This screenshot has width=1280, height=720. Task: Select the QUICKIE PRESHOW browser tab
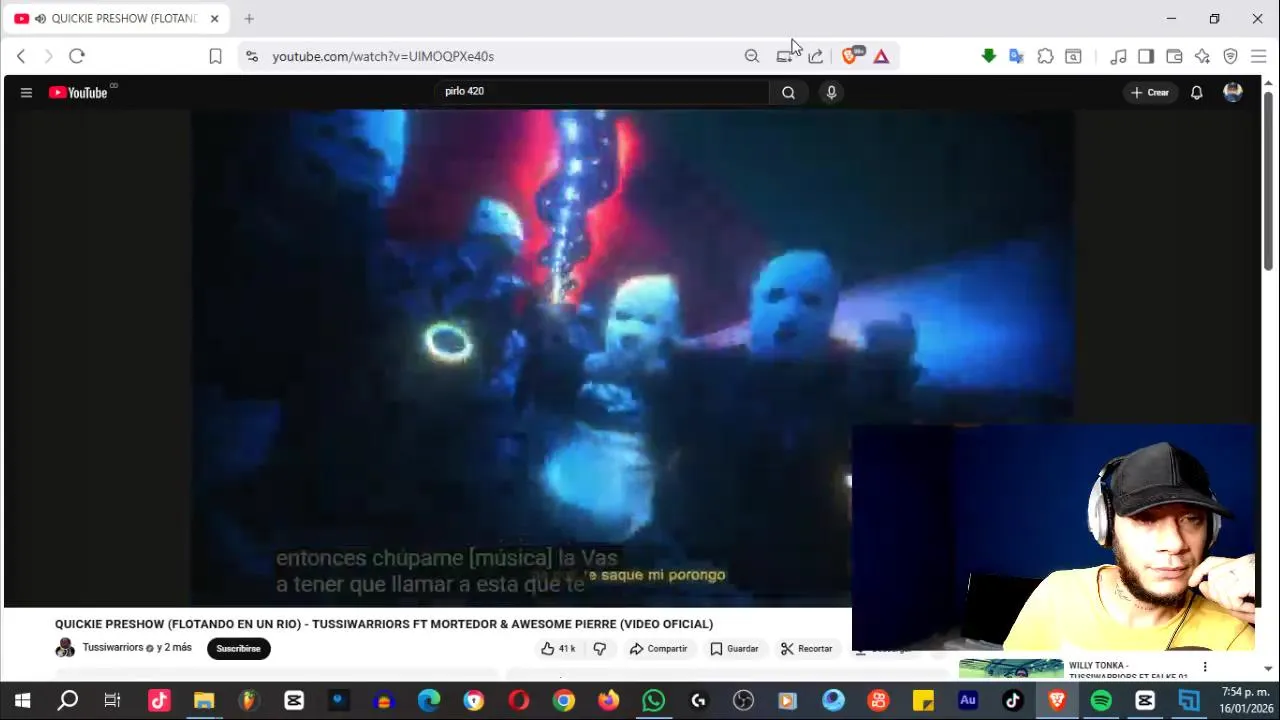pyautogui.click(x=116, y=18)
